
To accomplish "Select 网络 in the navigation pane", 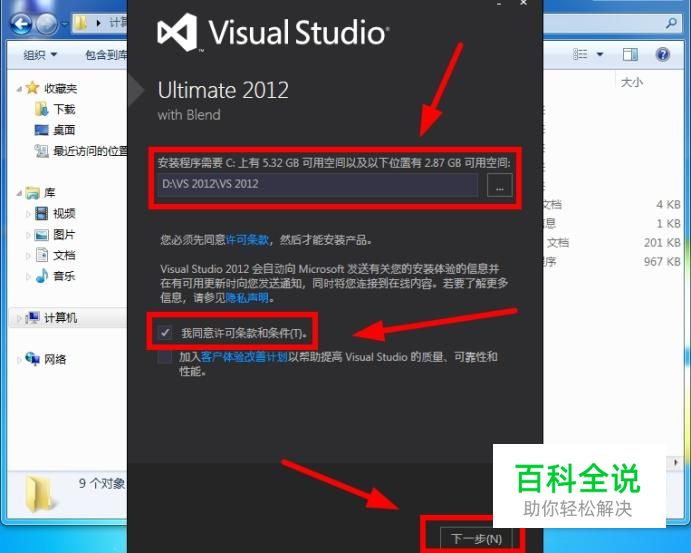I will point(55,359).
